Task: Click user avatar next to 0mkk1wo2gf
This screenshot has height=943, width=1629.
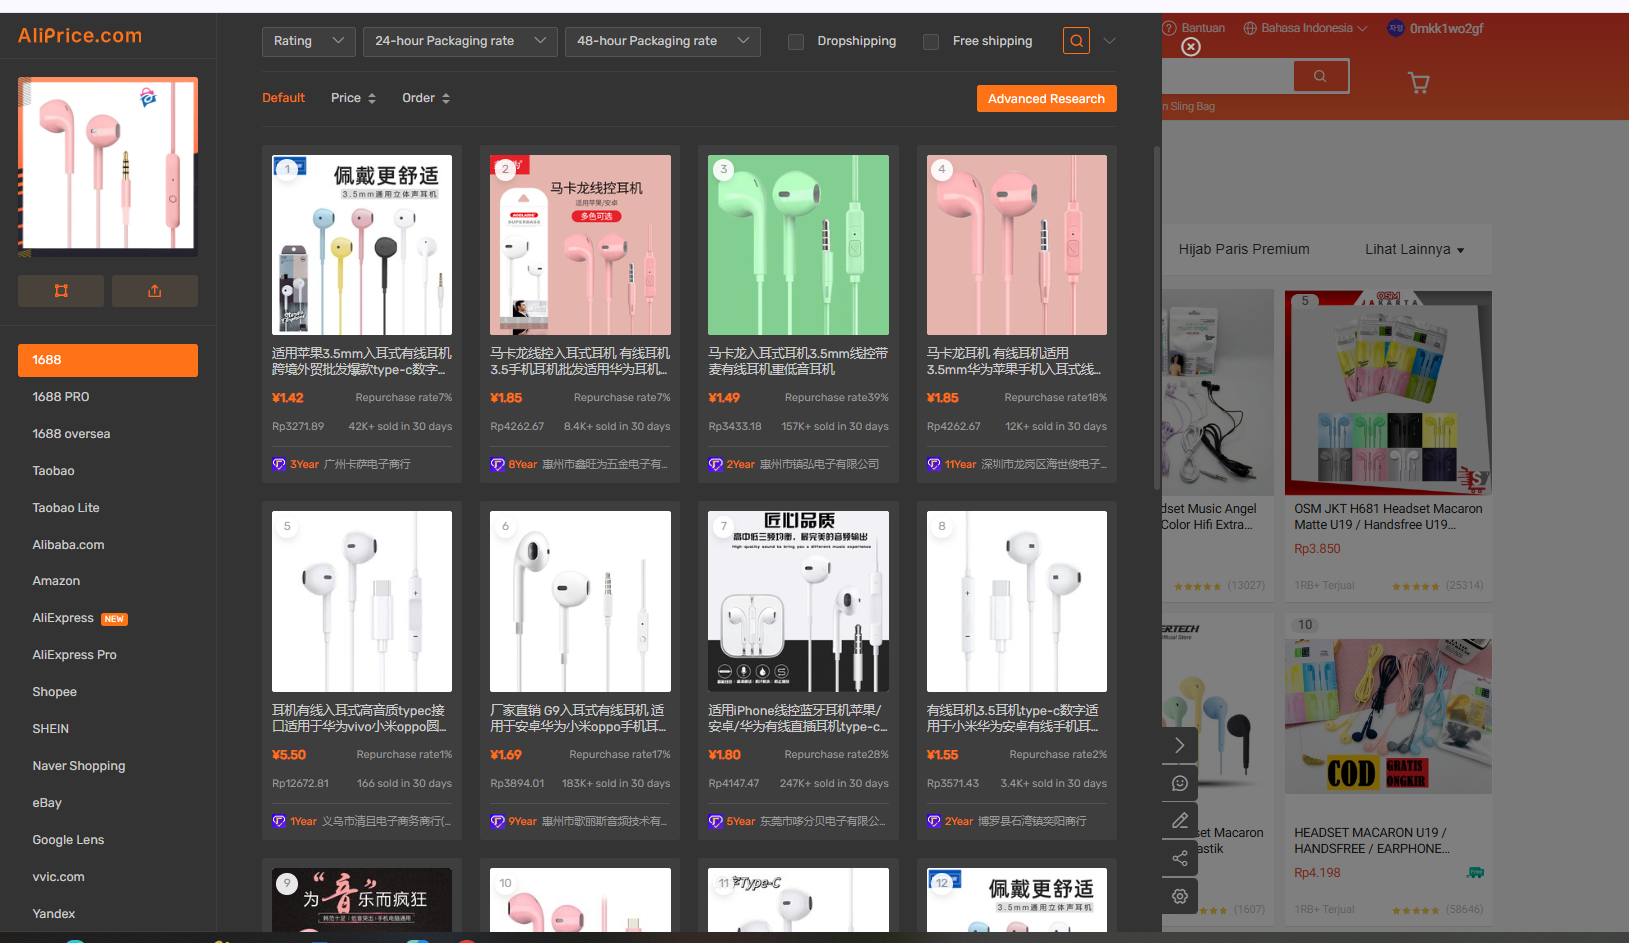Action: (x=1396, y=28)
